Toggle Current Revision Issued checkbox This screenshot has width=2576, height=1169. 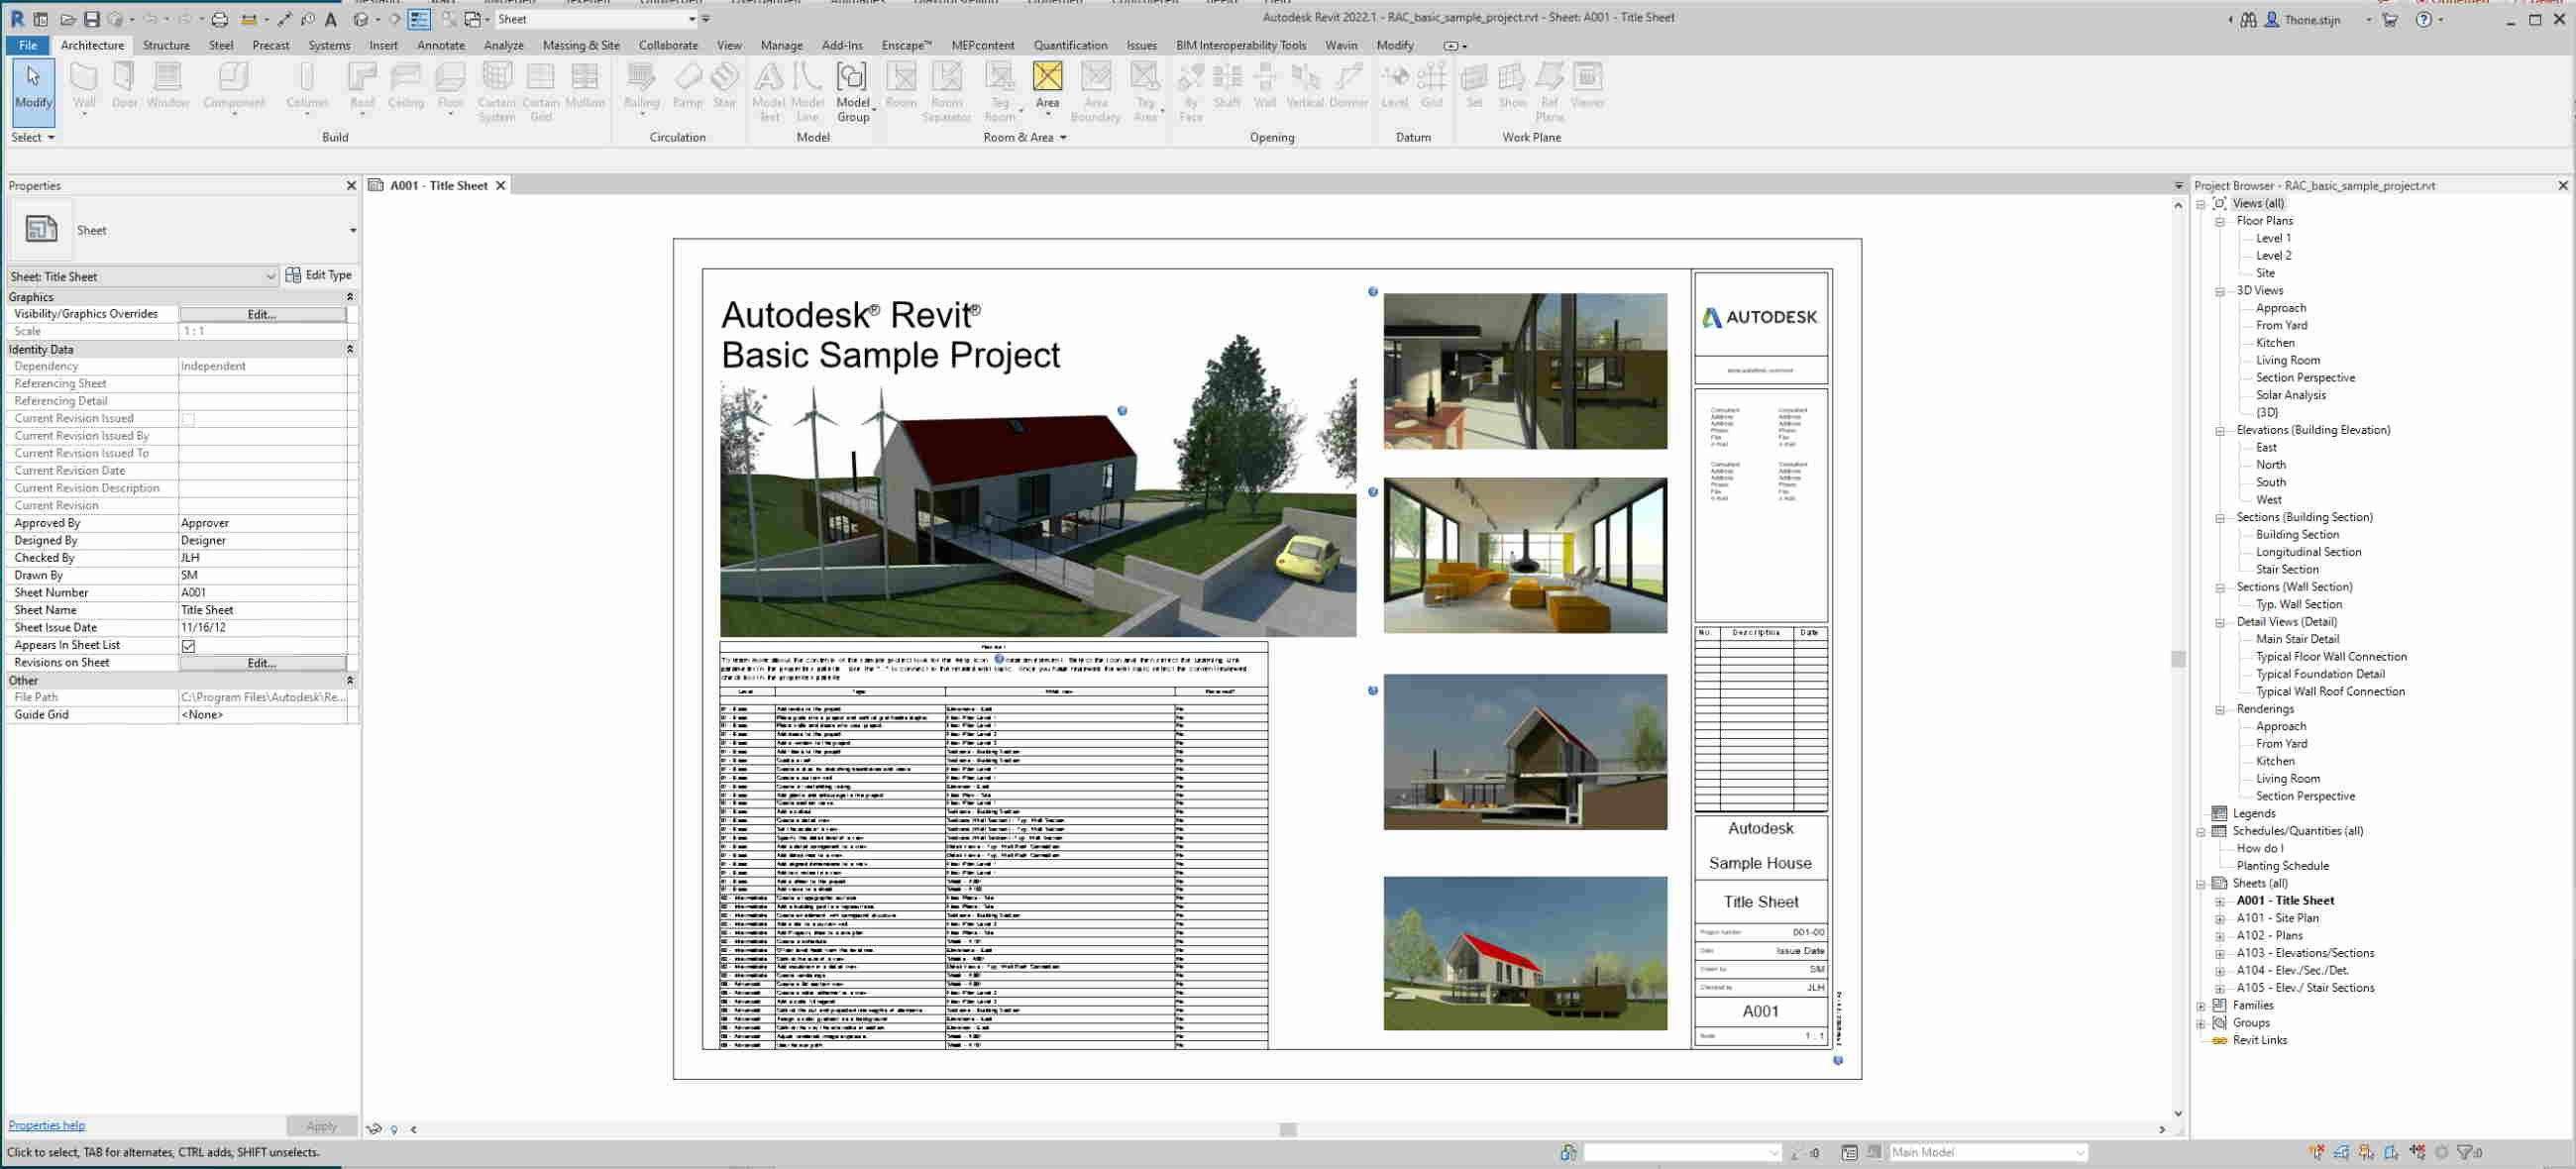pos(188,419)
